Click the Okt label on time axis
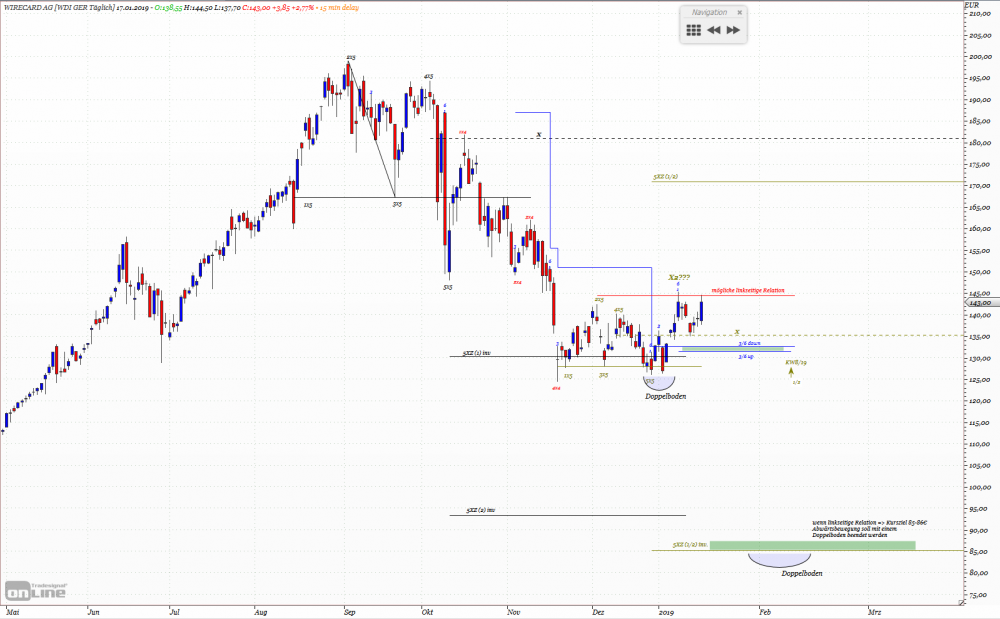 [427, 612]
